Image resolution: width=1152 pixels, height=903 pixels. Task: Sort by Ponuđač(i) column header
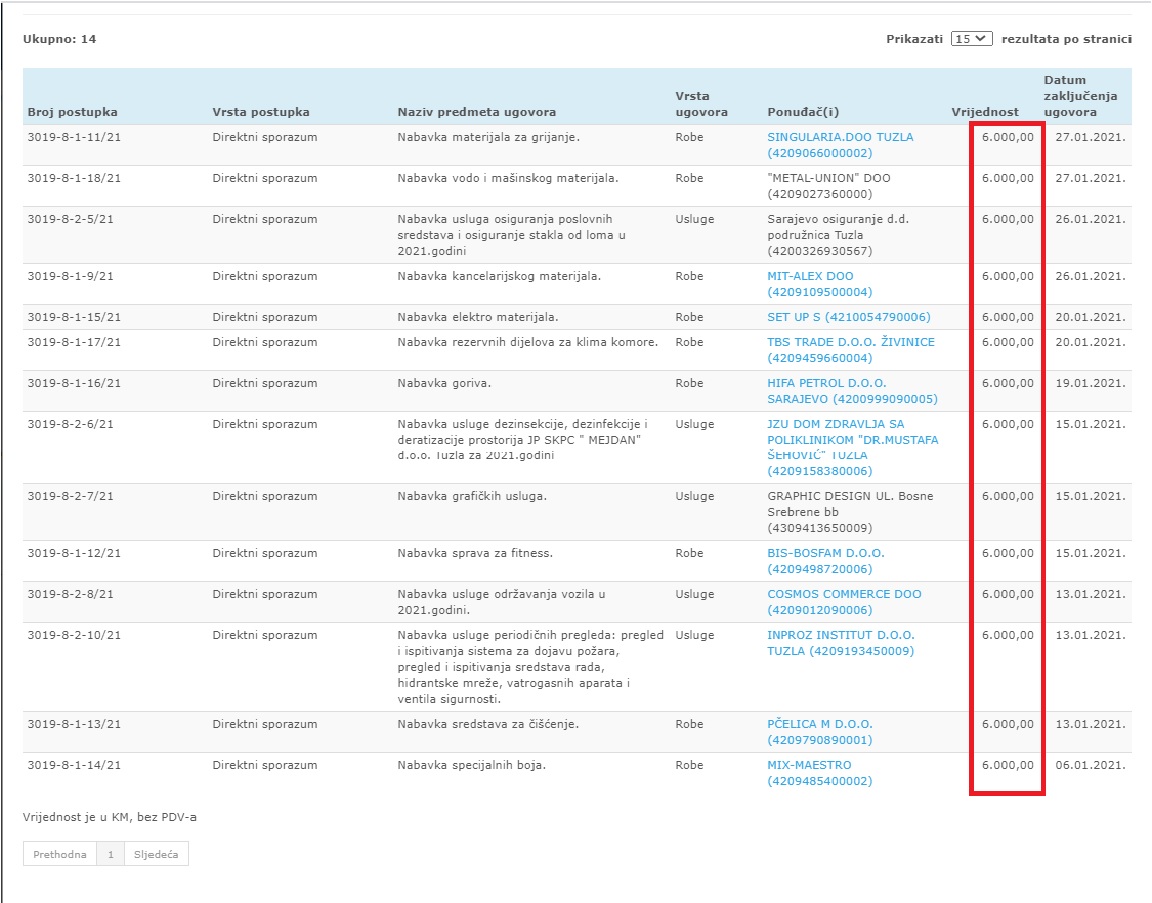[803, 112]
